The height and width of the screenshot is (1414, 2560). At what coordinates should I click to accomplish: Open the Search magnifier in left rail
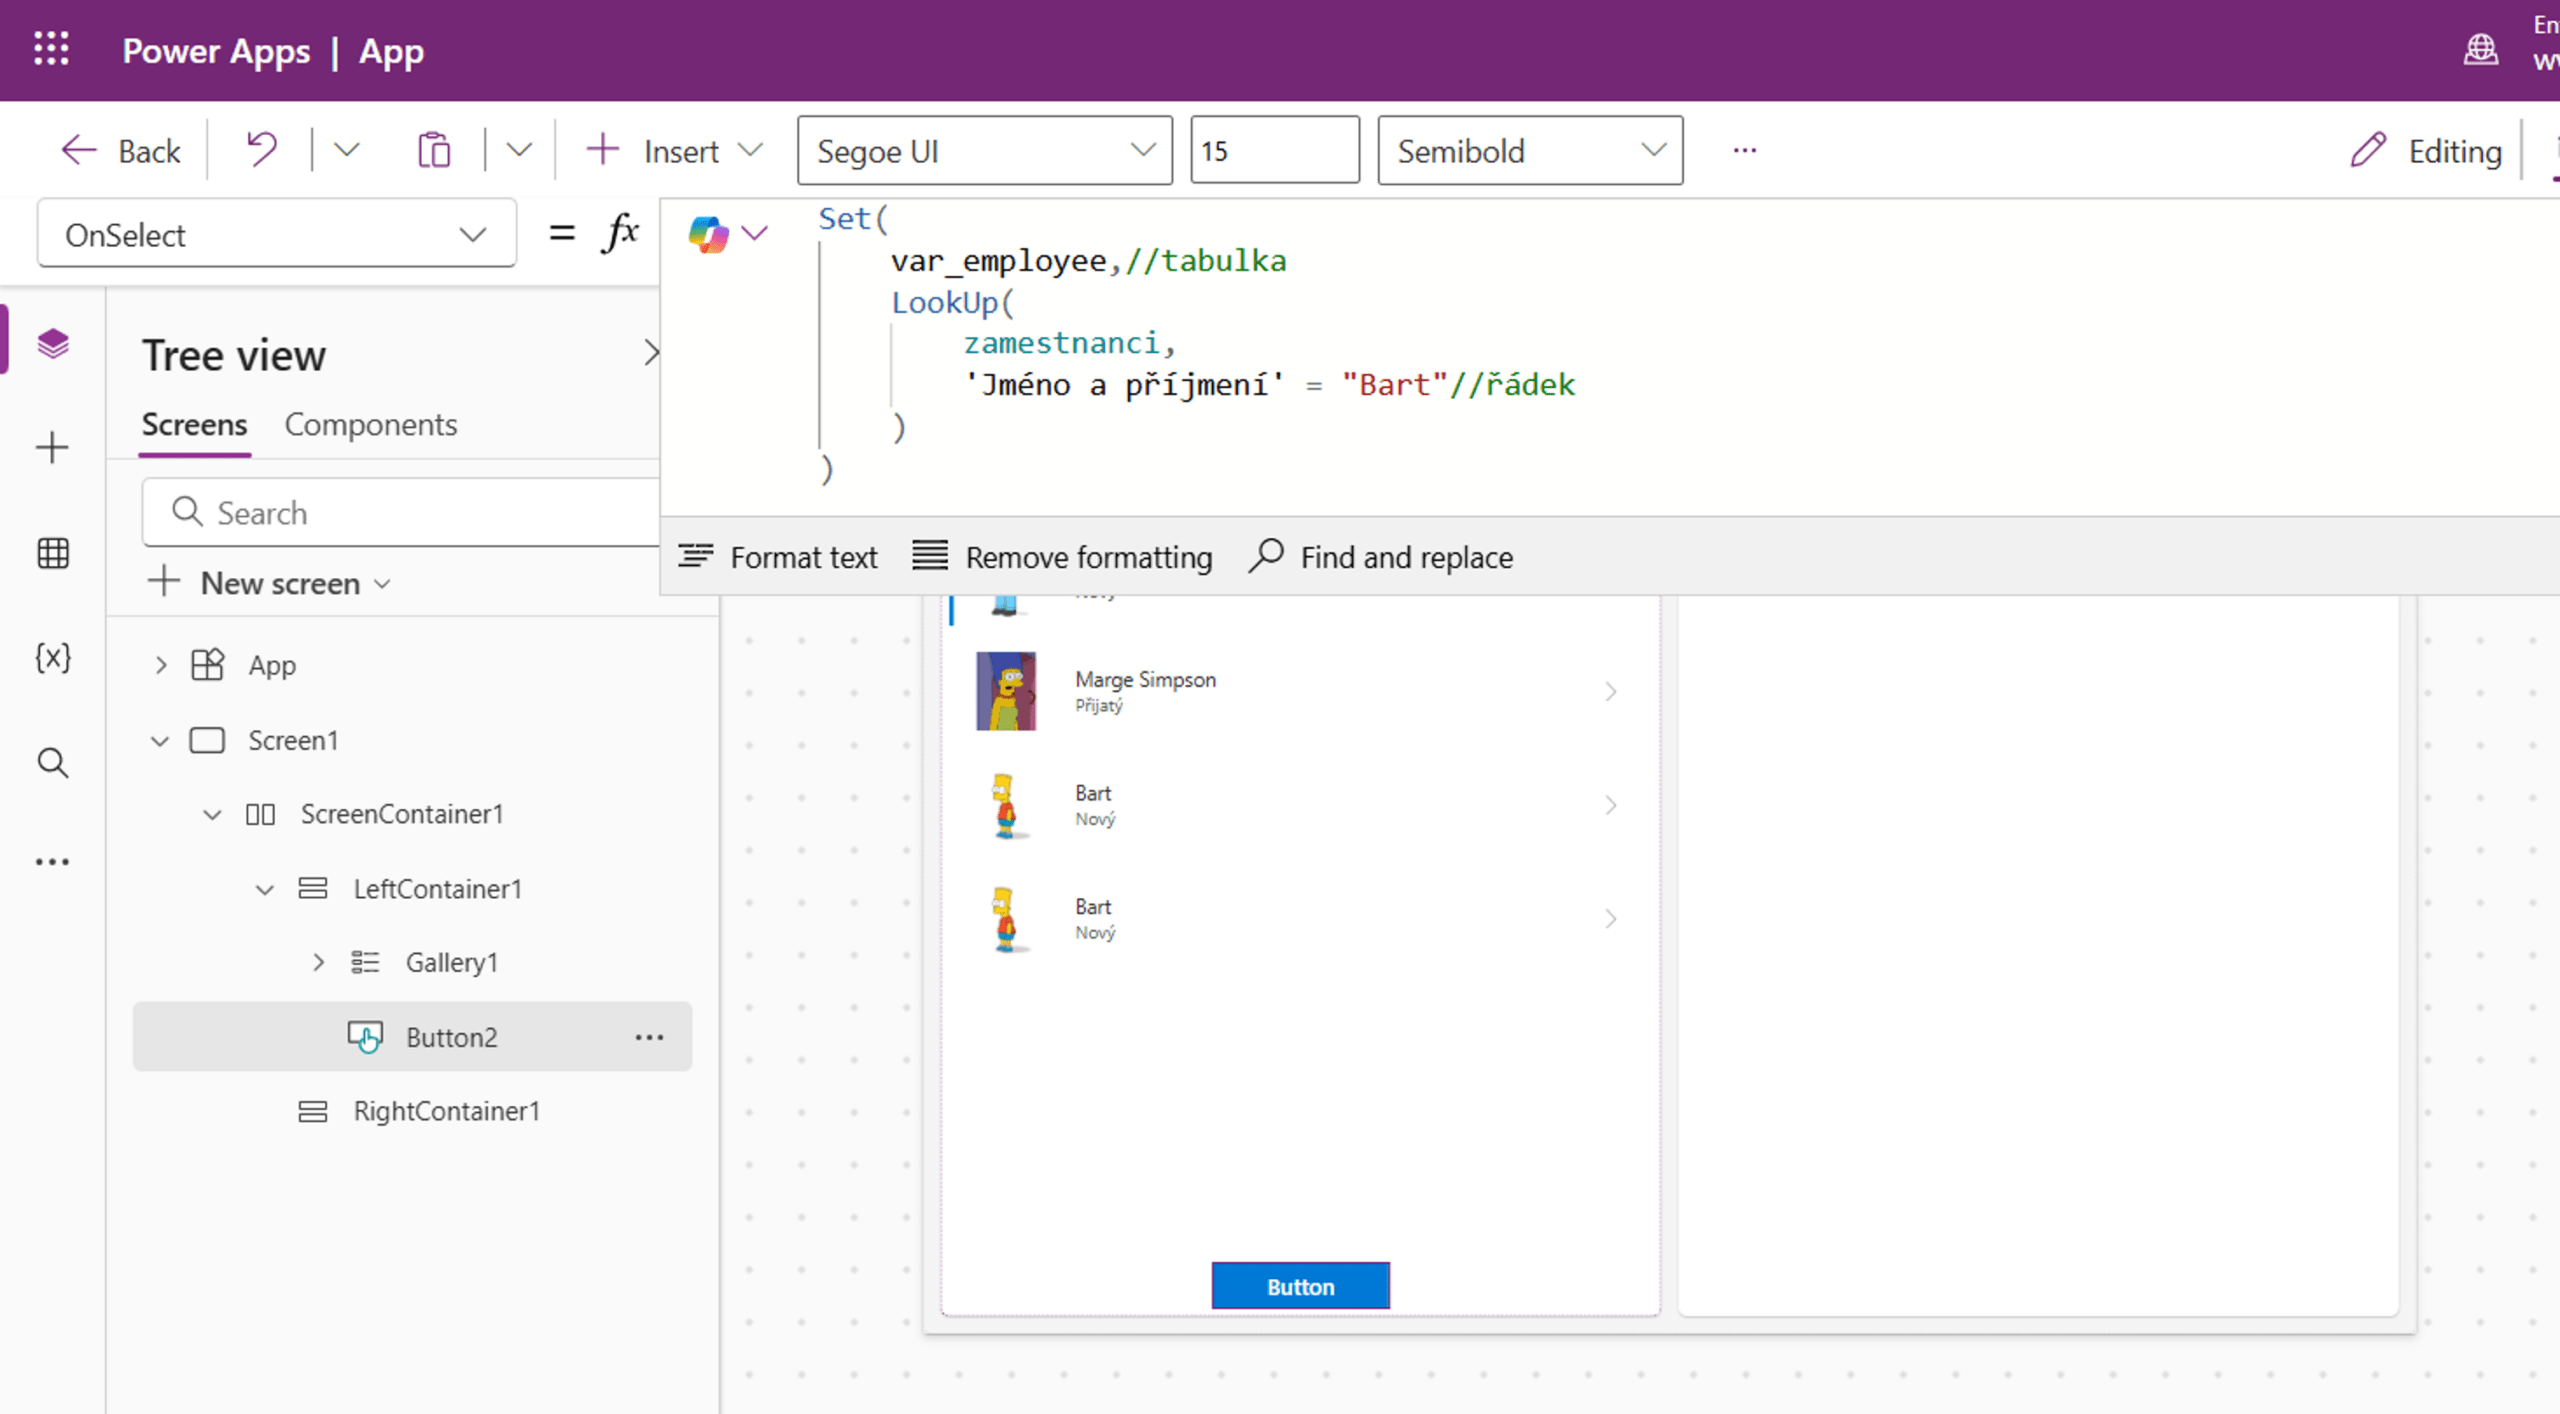pyautogui.click(x=52, y=763)
